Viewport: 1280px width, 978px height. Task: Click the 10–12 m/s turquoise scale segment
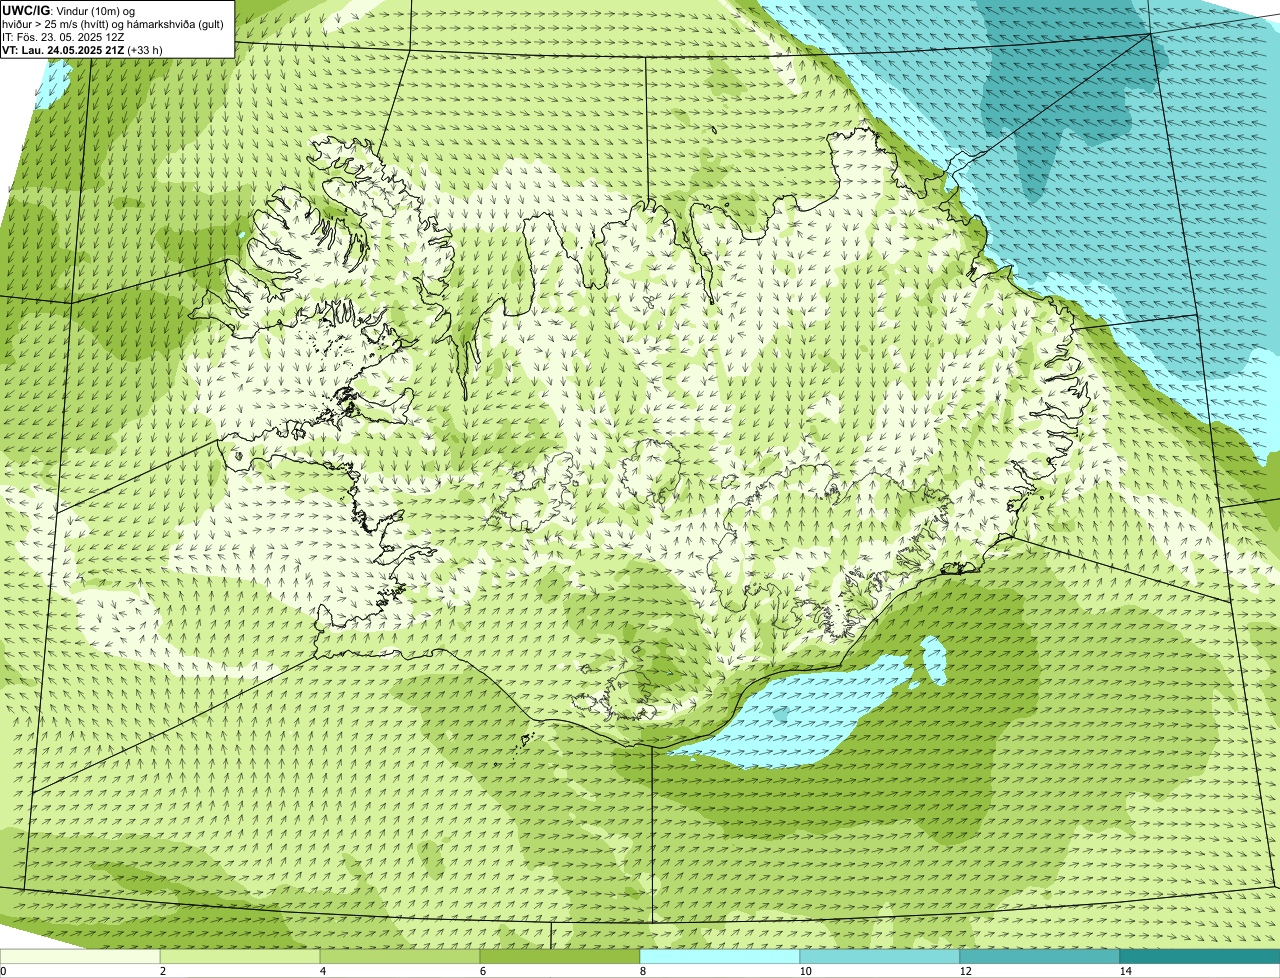pyautogui.click(x=880, y=956)
